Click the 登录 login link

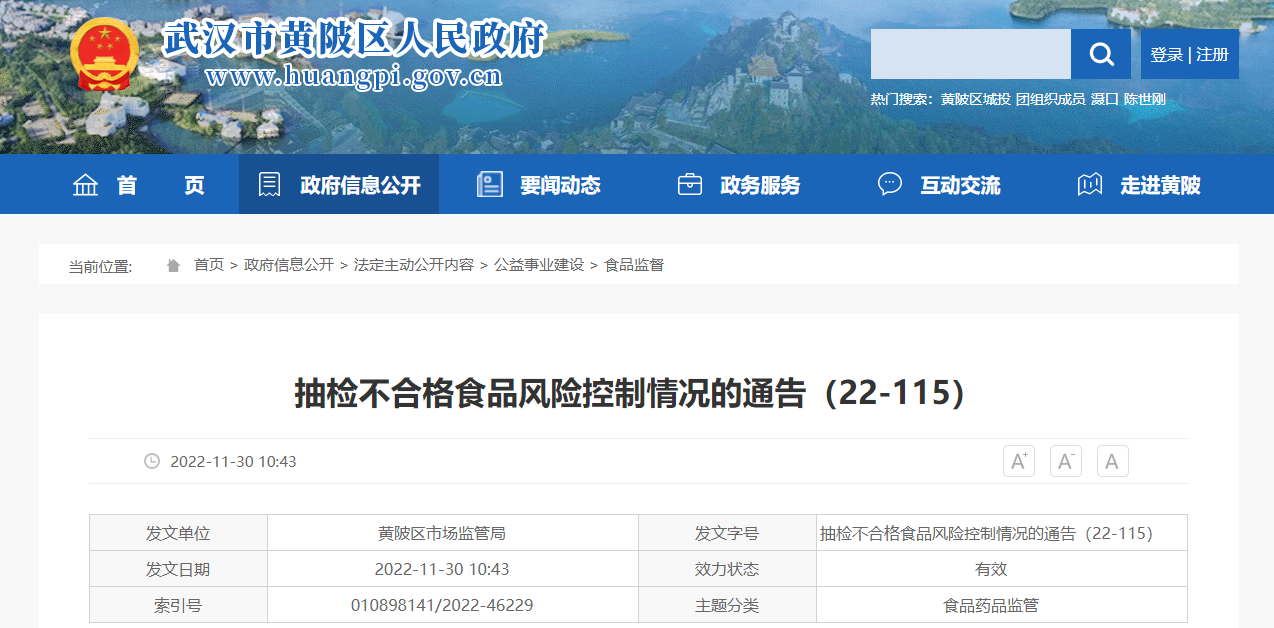1166,55
